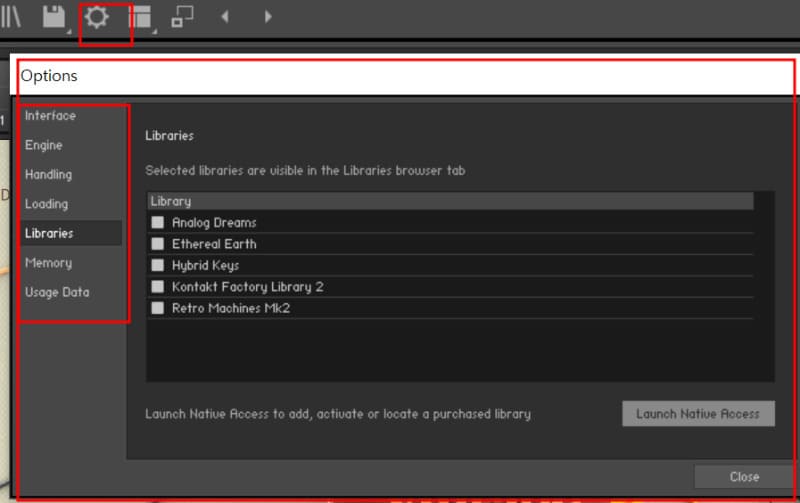This screenshot has width=800, height=503.
Task: Check the Hybrid Keys library box
Action: pos(158,265)
